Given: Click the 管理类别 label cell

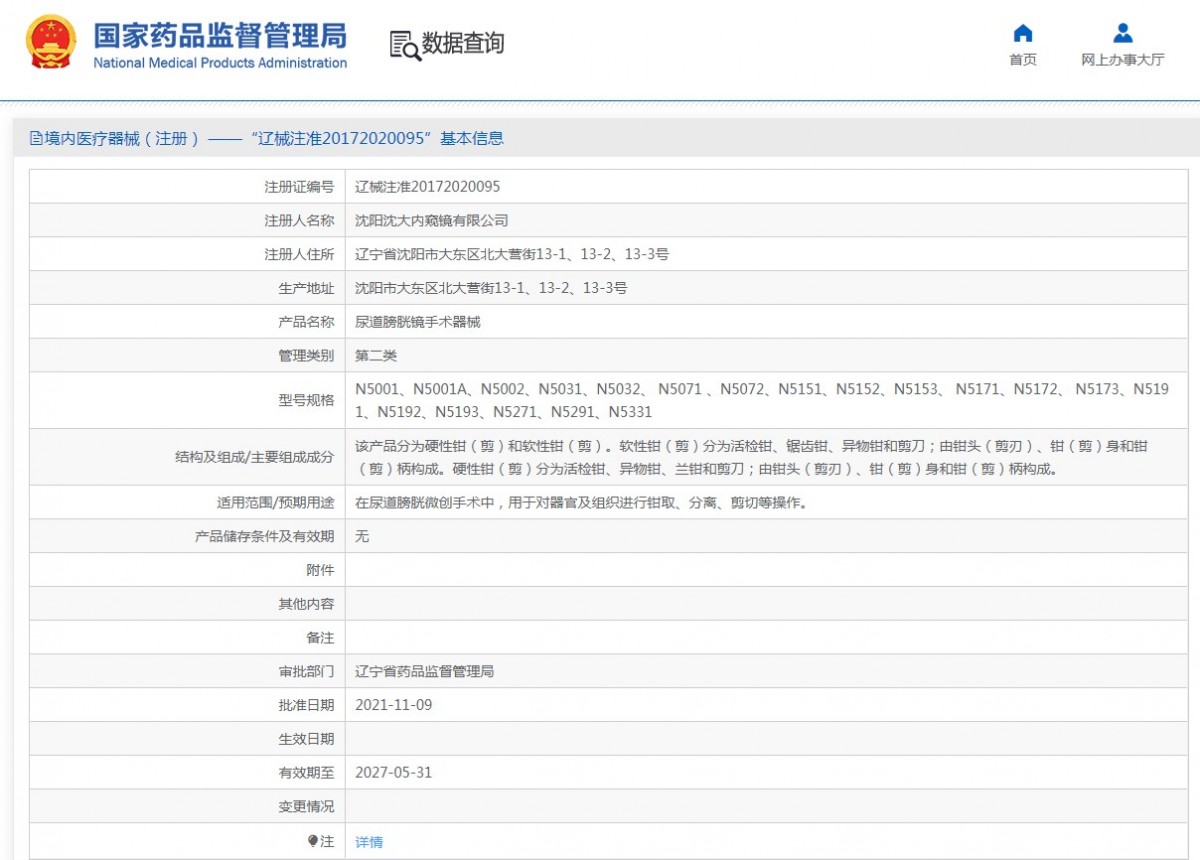Looking at the screenshot, I should pos(187,356).
